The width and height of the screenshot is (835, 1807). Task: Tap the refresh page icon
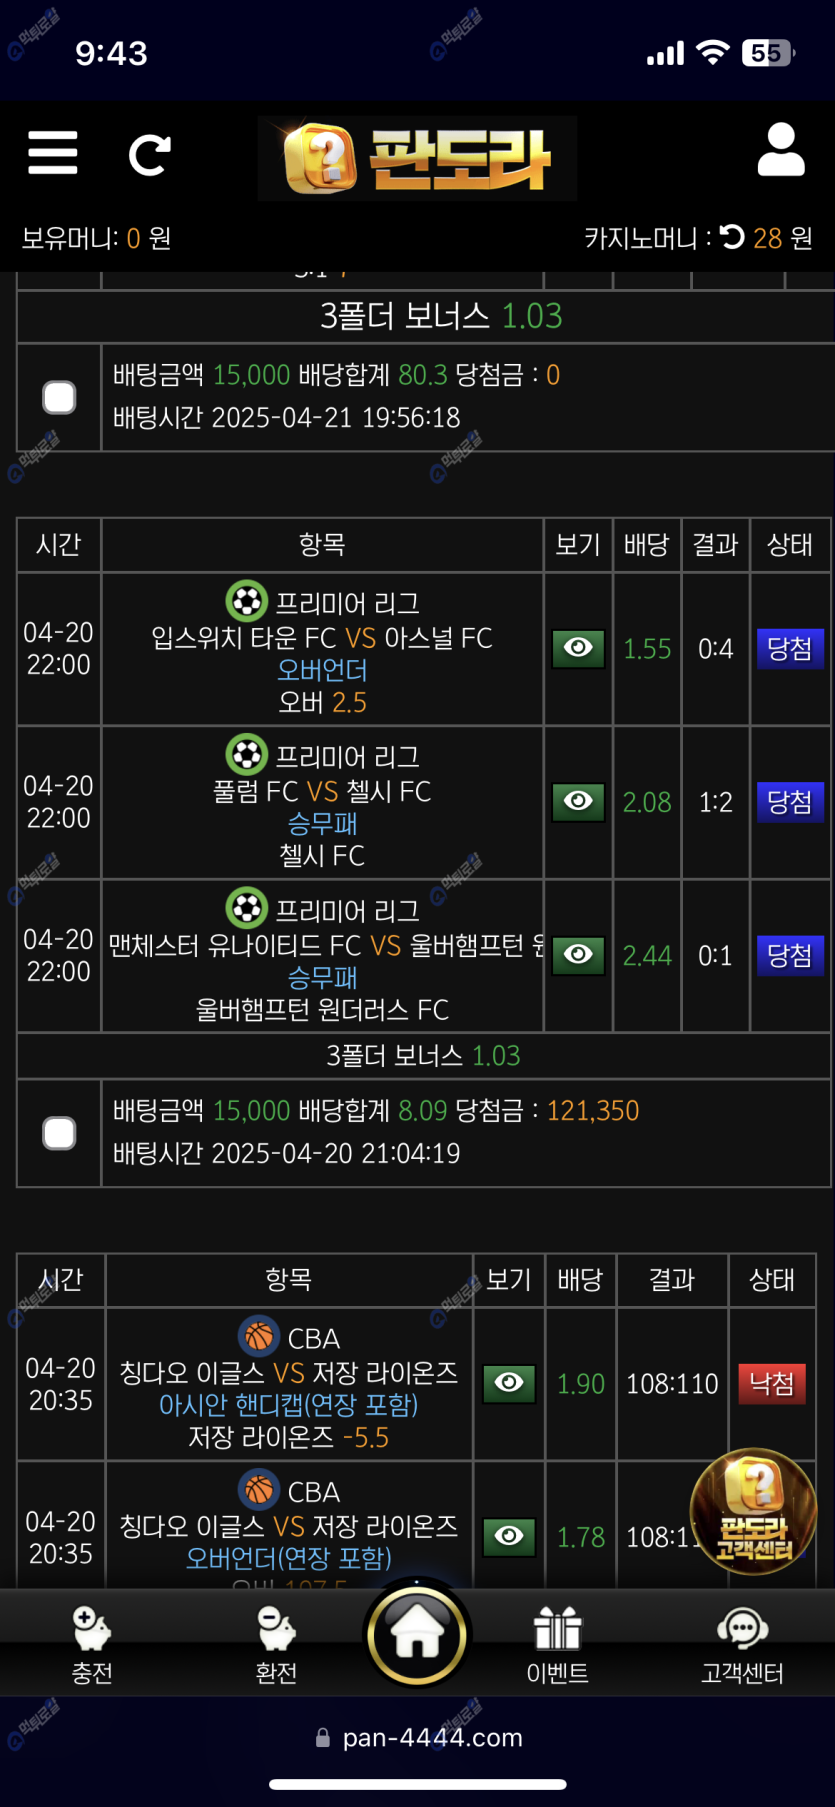(149, 155)
